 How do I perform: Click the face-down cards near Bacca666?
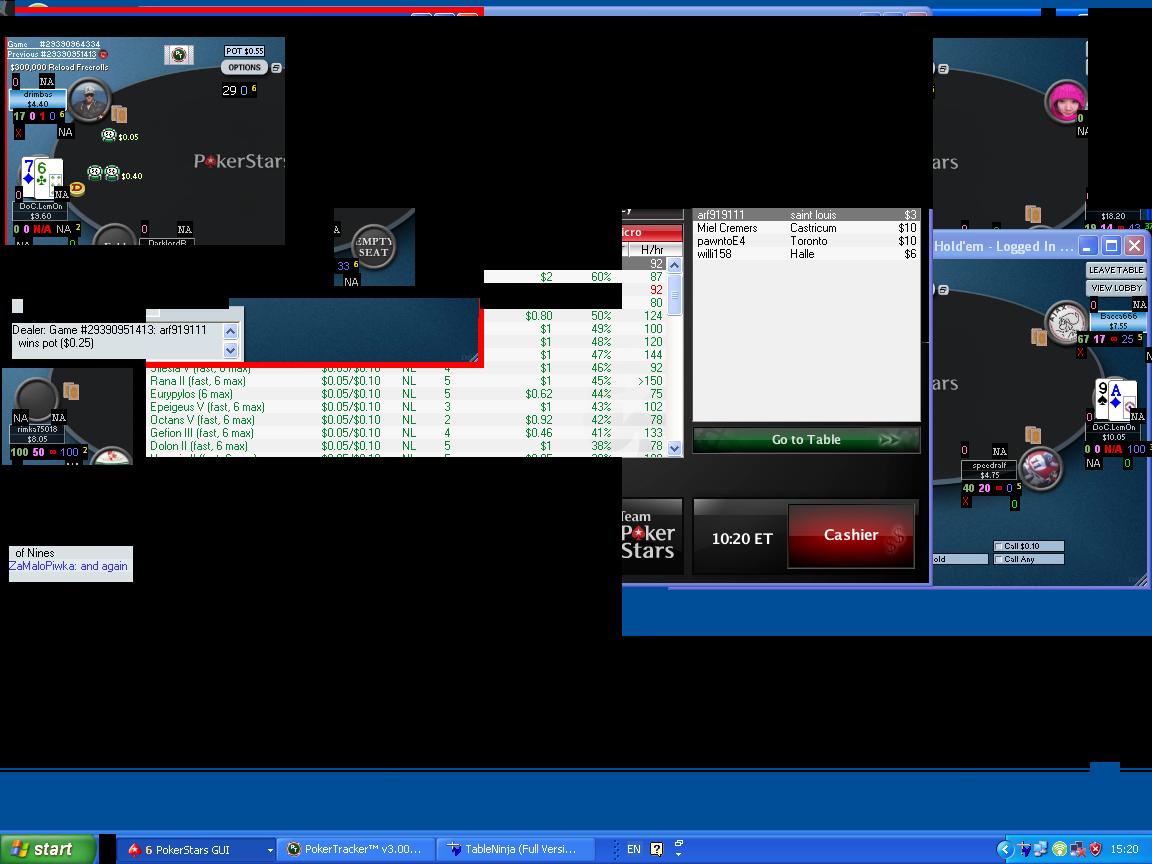[x=1039, y=337]
